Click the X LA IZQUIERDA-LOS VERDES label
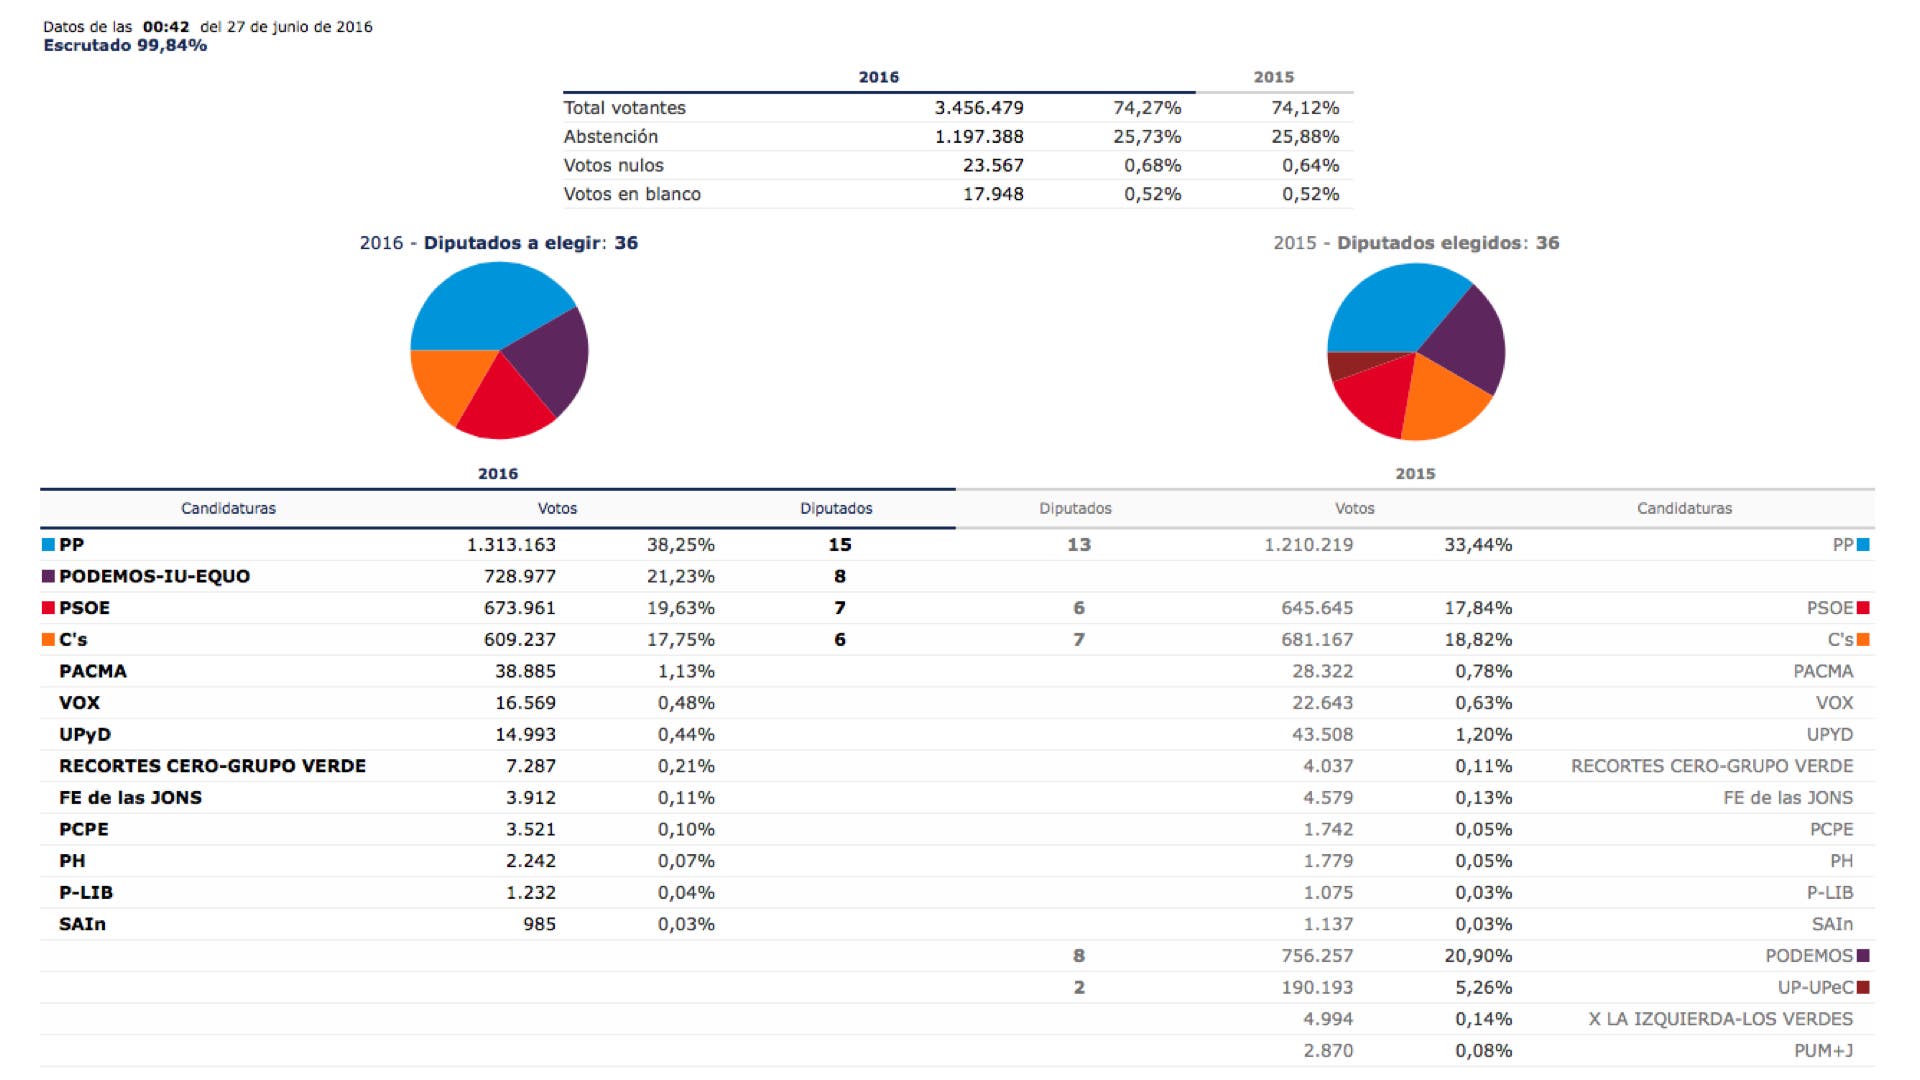 pos(1720,1019)
